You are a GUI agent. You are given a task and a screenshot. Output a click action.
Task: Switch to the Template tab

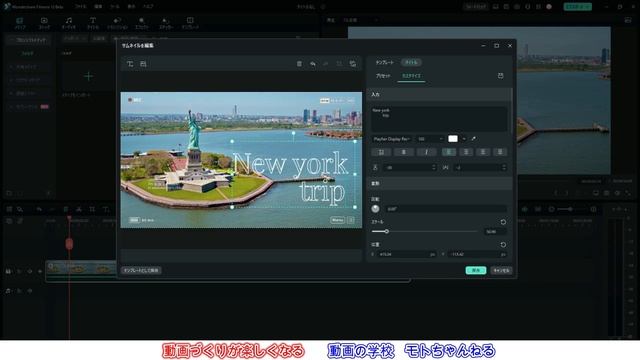(384, 62)
